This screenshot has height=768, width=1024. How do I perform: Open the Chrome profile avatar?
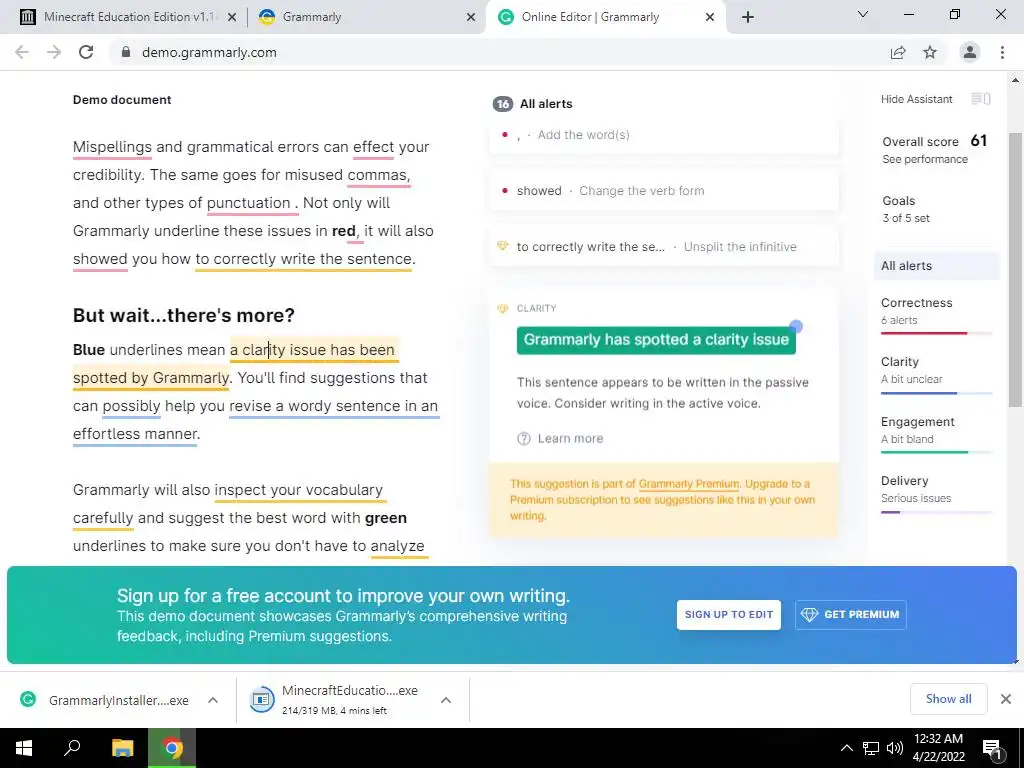970,52
